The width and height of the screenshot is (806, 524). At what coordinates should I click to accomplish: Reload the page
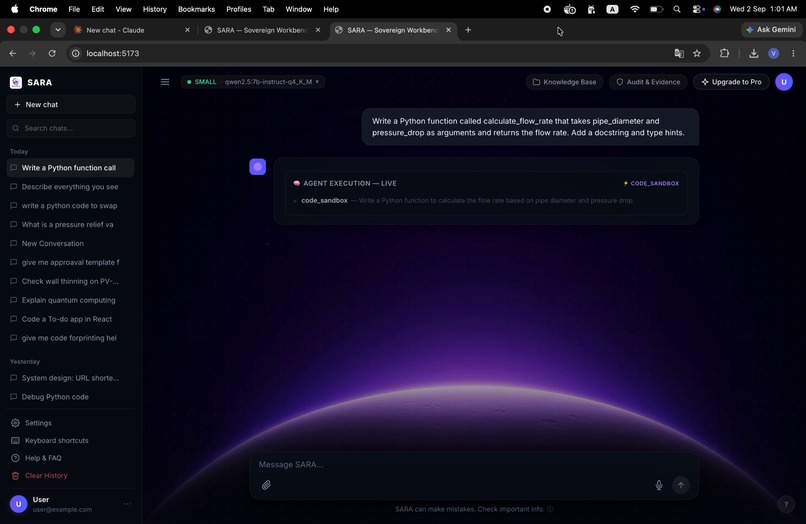click(x=52, y=53)
